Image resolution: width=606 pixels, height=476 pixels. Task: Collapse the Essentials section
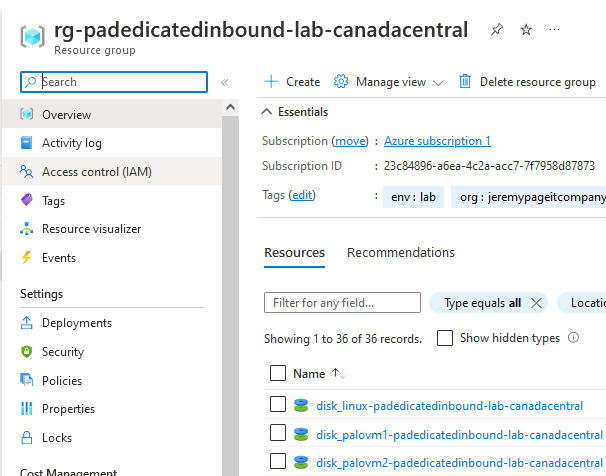pyautogui.click(x=267, y=112)
